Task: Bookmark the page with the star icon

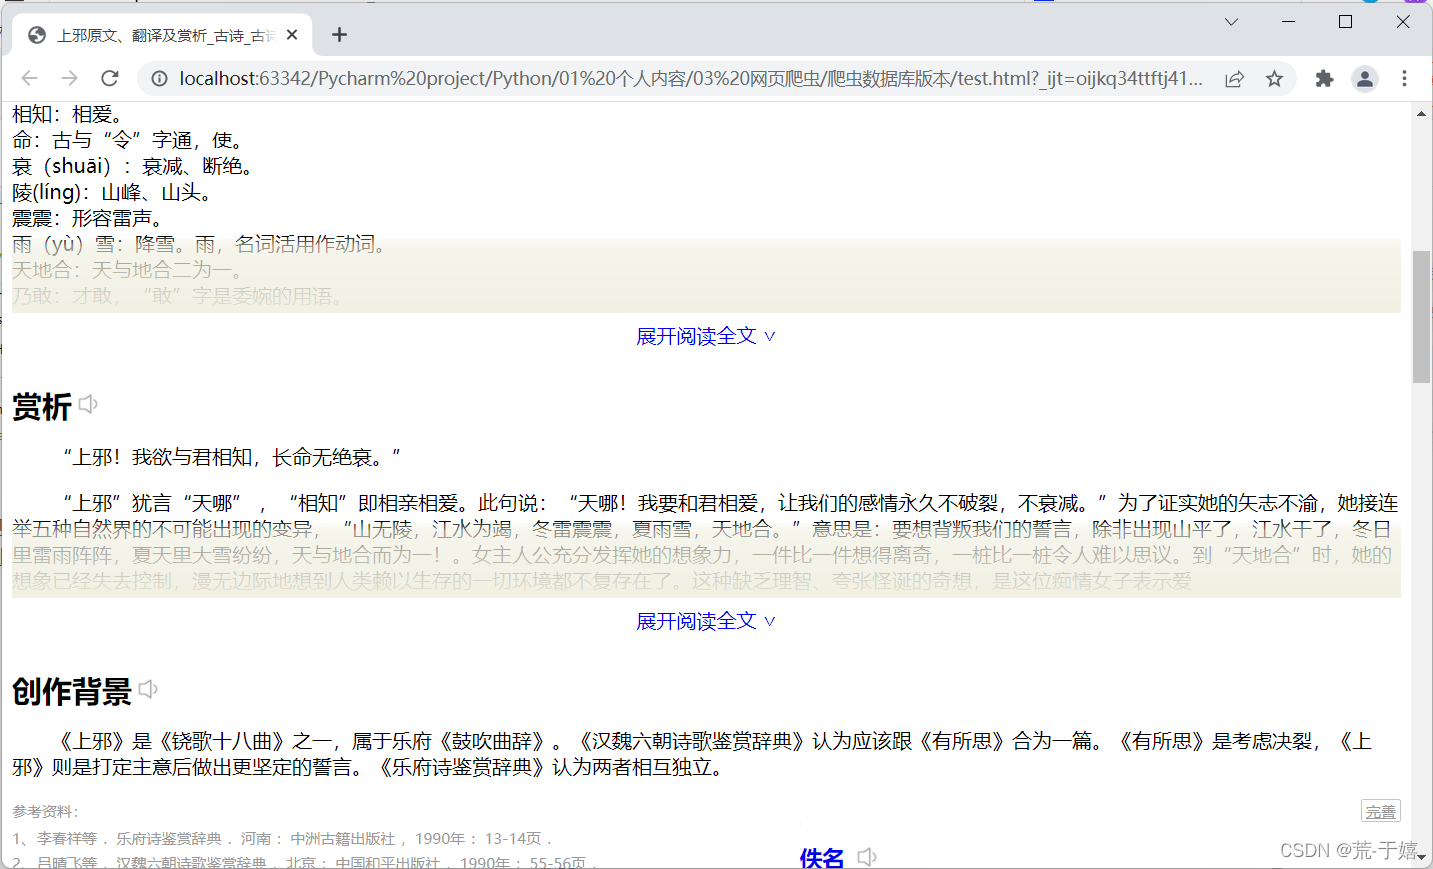Action: pyautogui.click(x=1275, y=78)
